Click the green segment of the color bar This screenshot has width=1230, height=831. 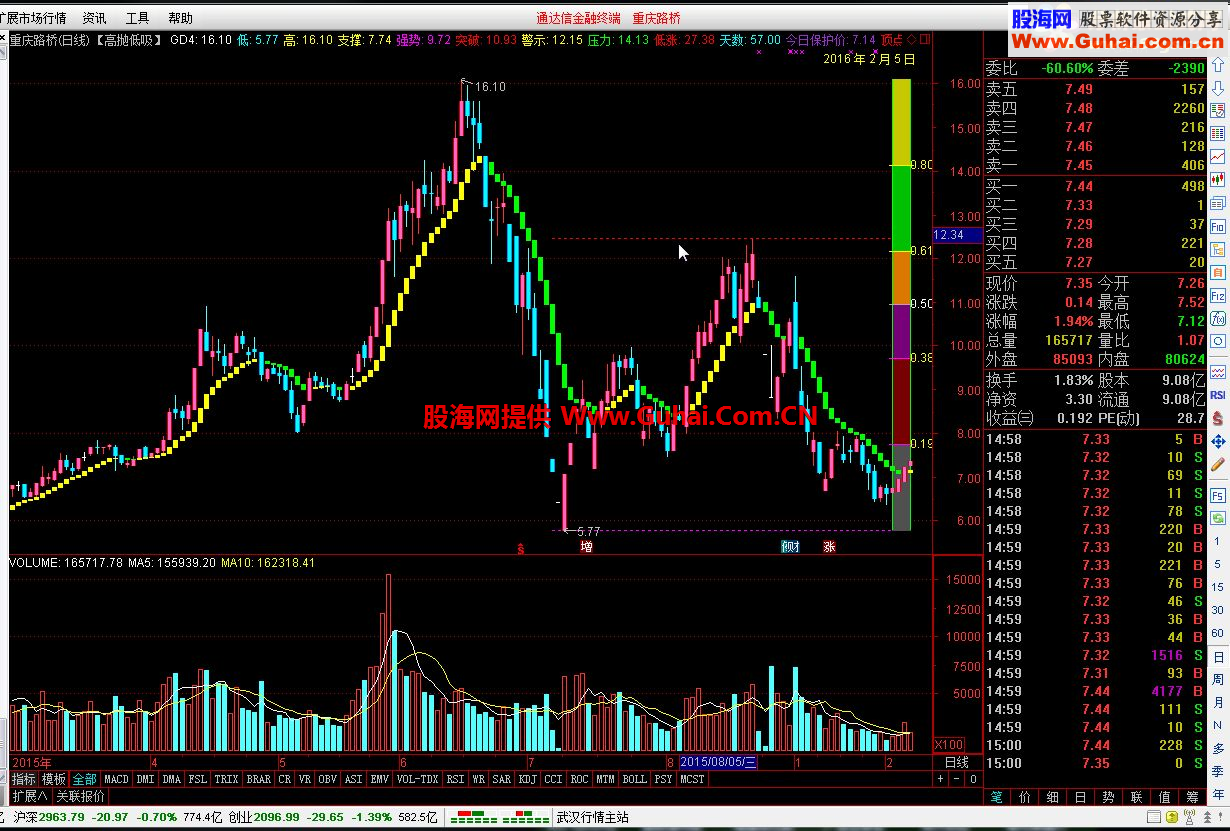pos(901,207)
